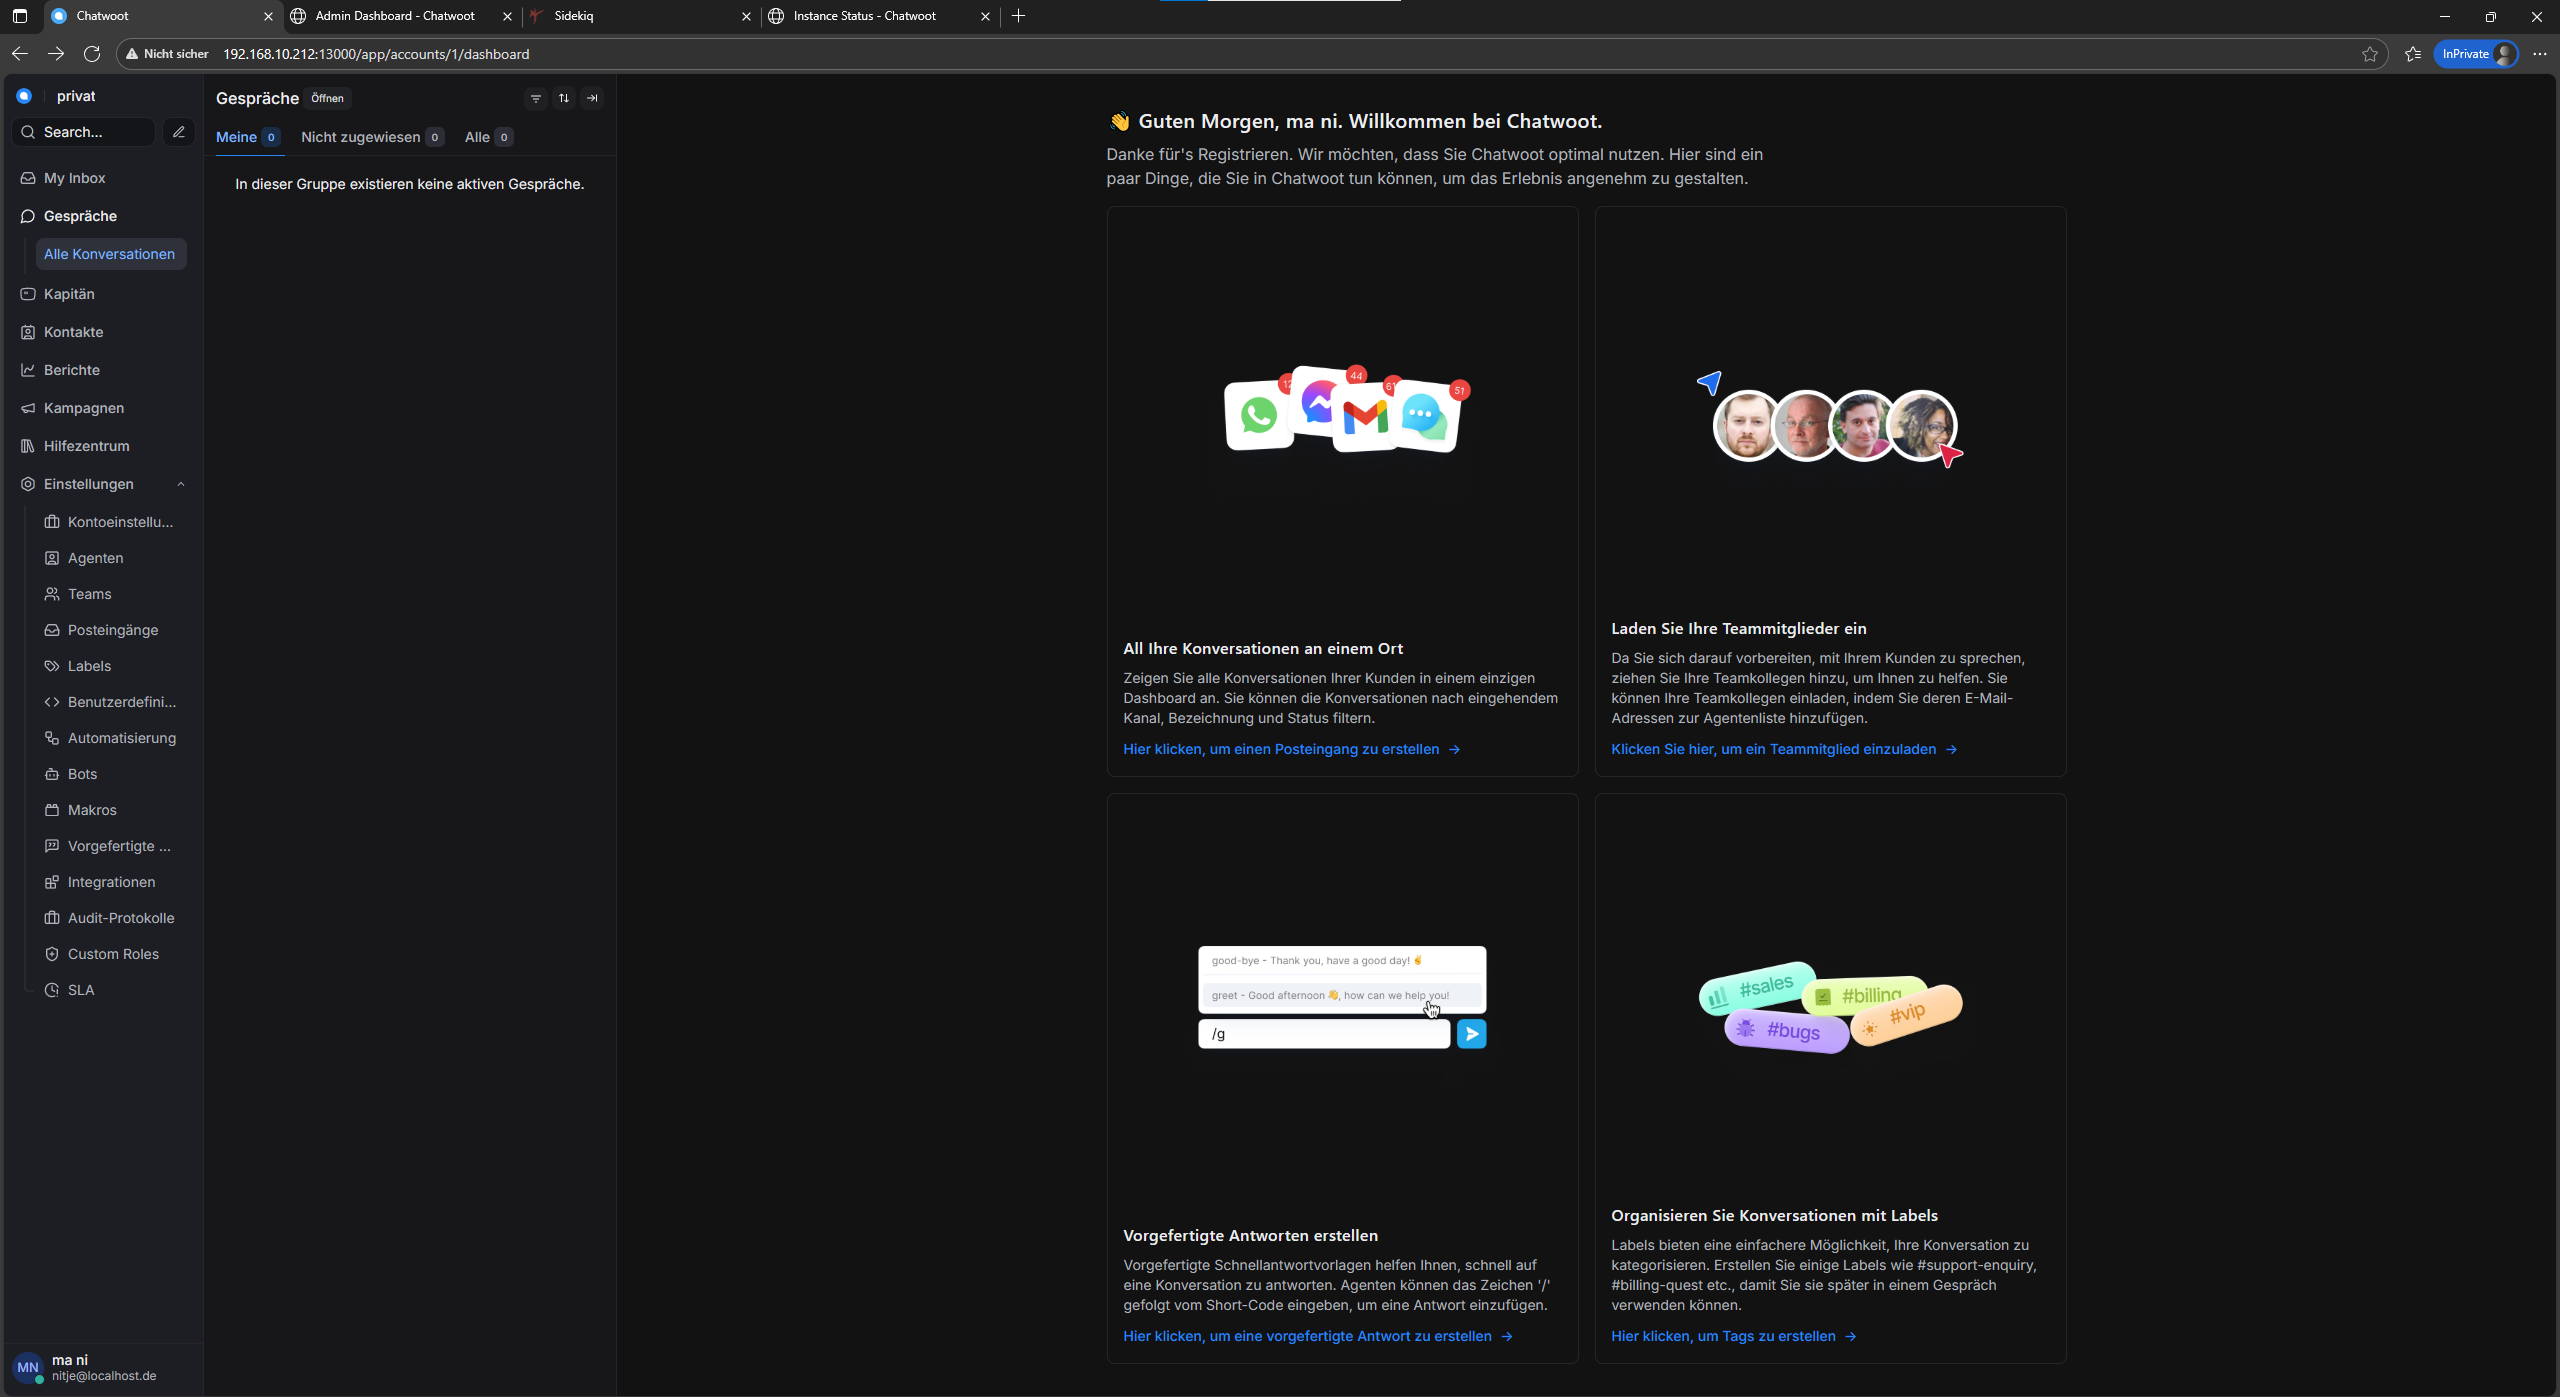This screenshot has width=2560, height=1397.
Task: Click the sort conversations arrows icon
Action: (x=564, y=98)
